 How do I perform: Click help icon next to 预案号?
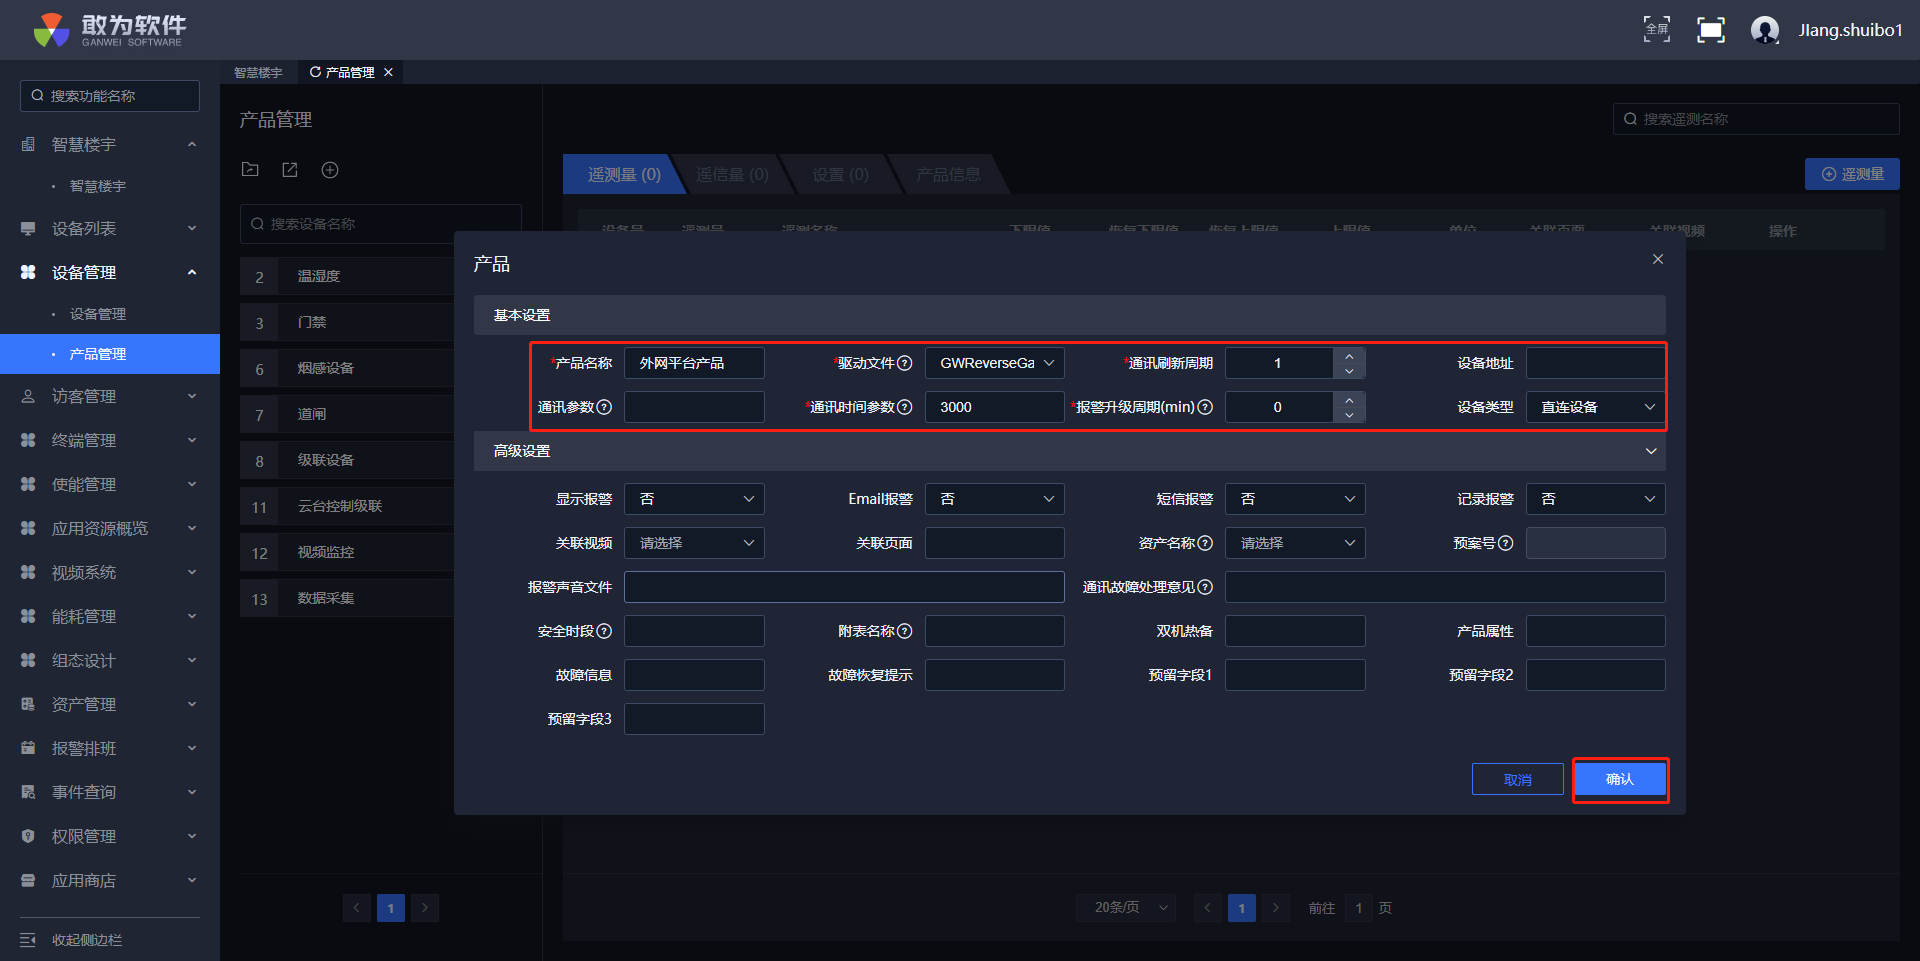(1505, 543)
